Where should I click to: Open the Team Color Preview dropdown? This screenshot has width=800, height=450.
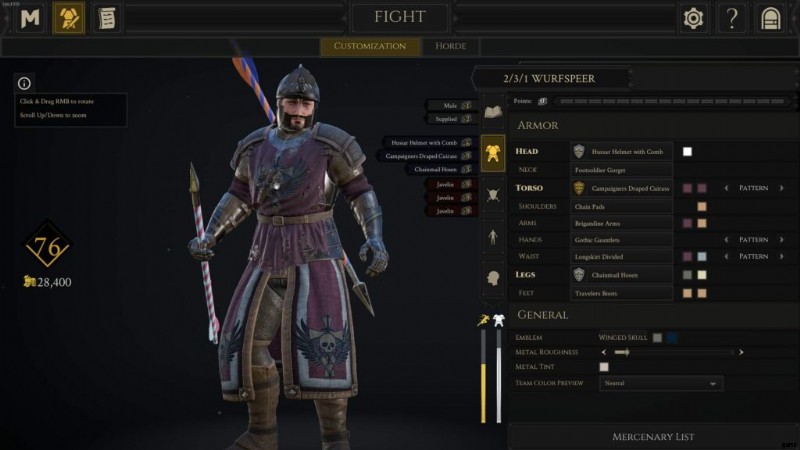click(x=661, y=383)
